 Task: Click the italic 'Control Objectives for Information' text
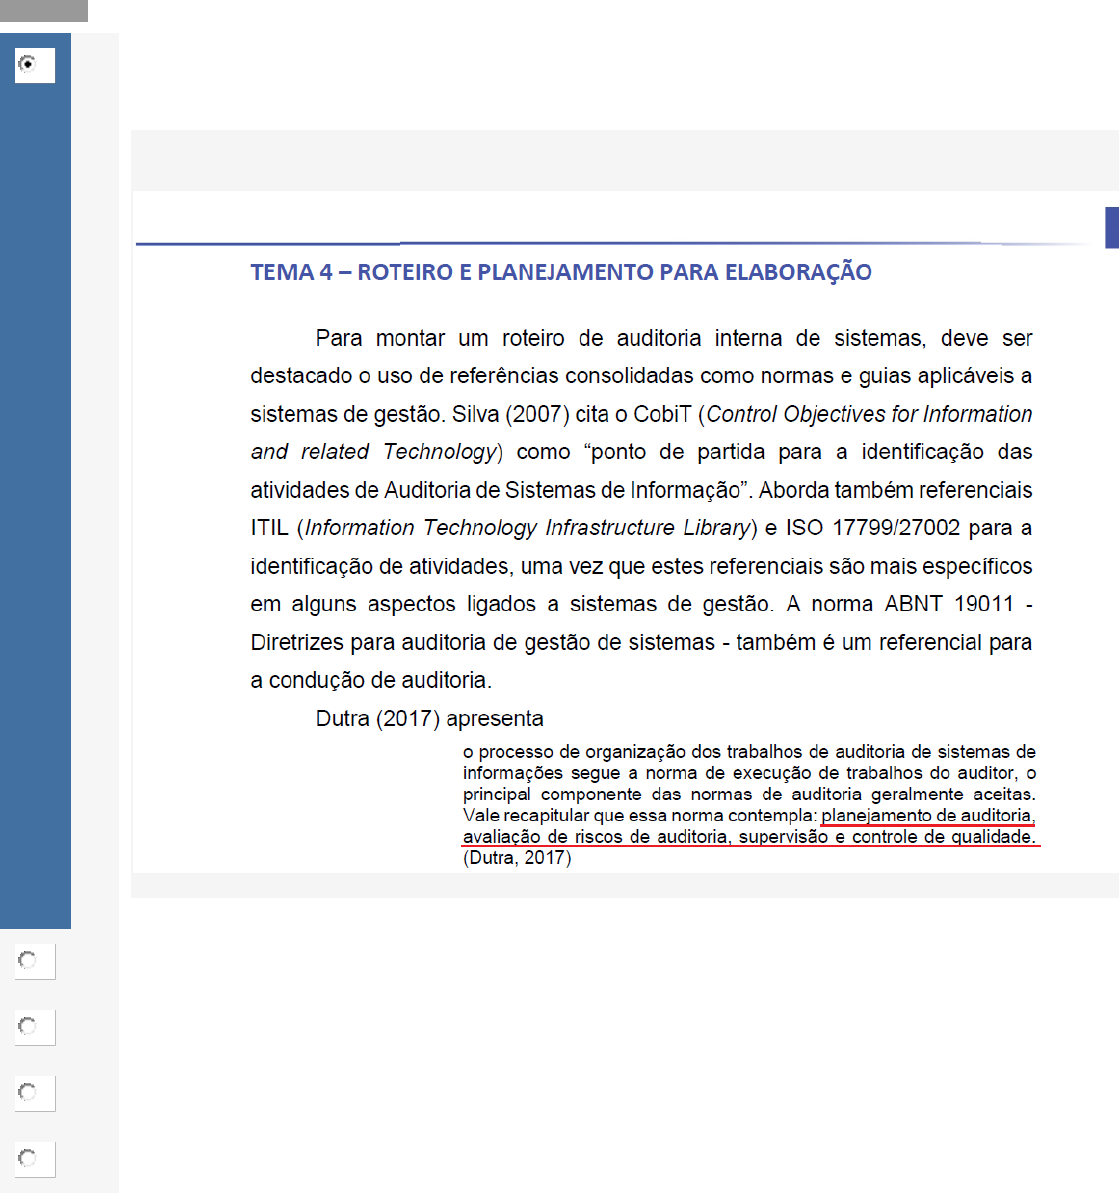pyautogui.click(x=869, y=414)
